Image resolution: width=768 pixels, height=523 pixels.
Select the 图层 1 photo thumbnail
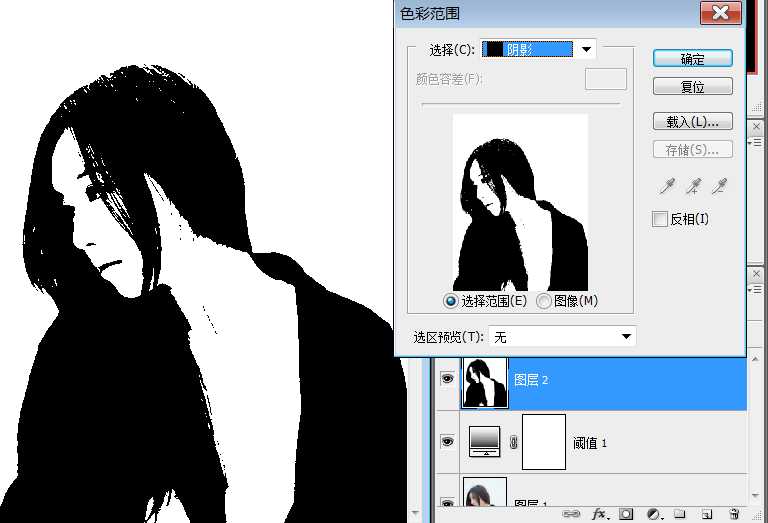coord(485,492)
